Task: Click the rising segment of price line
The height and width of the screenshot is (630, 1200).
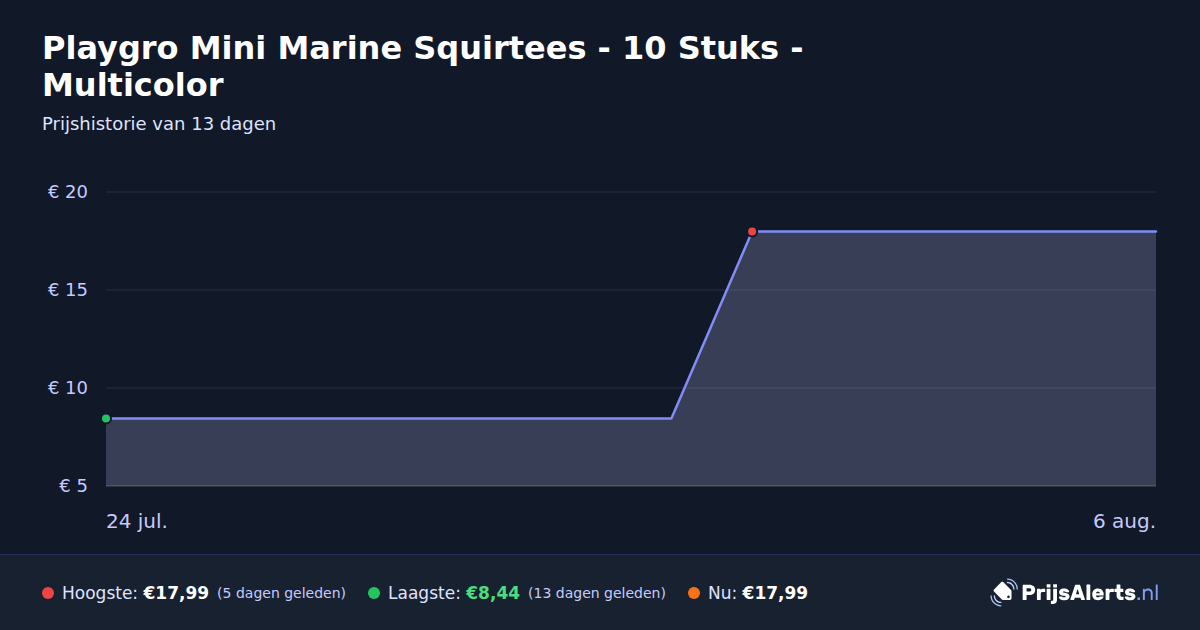Action: pyautogui.click(x=711, y=325)
